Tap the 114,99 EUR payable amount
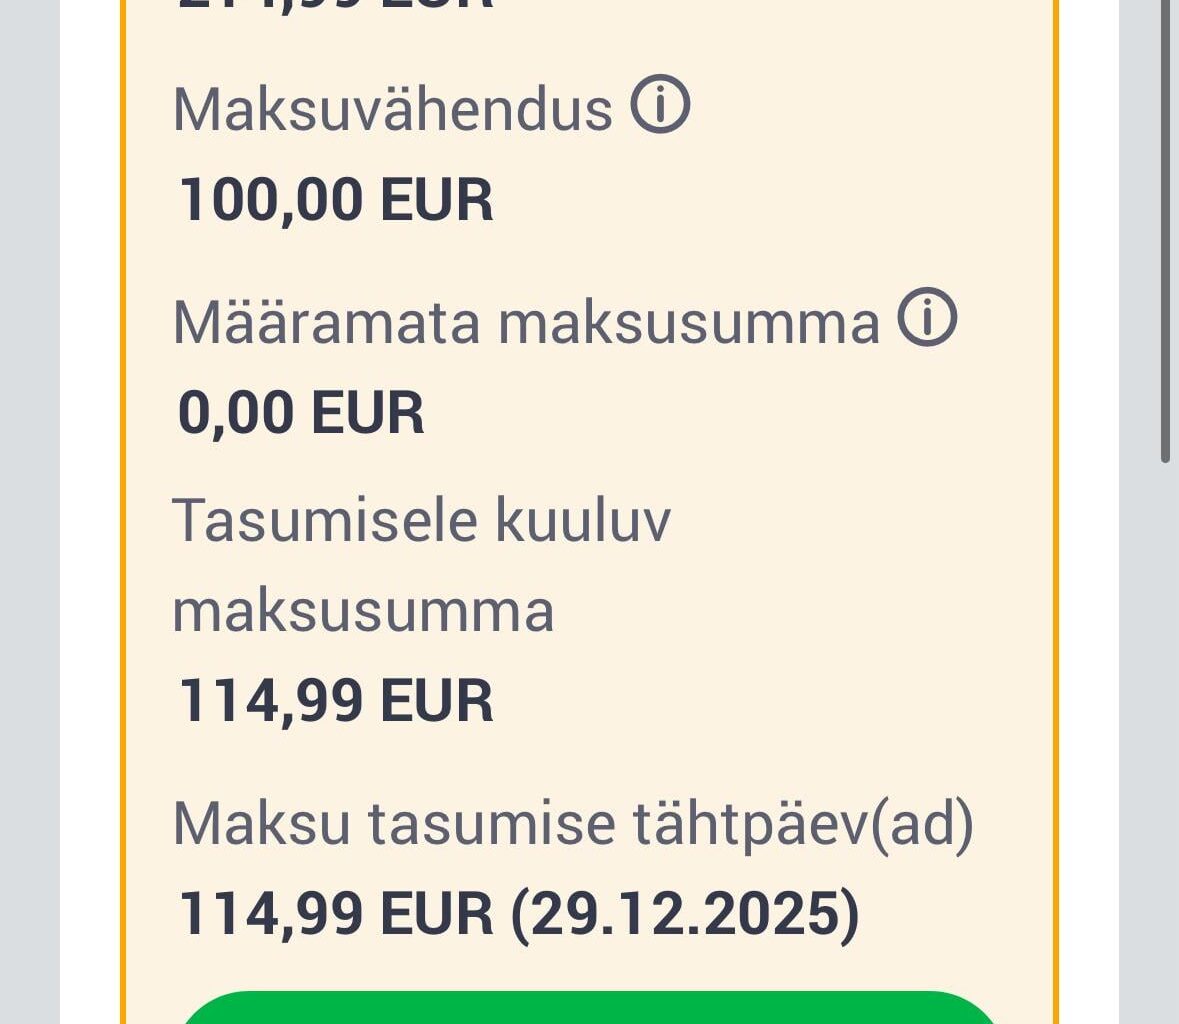This screenshot has height=1024, width=1179. (x=335, y=701)
